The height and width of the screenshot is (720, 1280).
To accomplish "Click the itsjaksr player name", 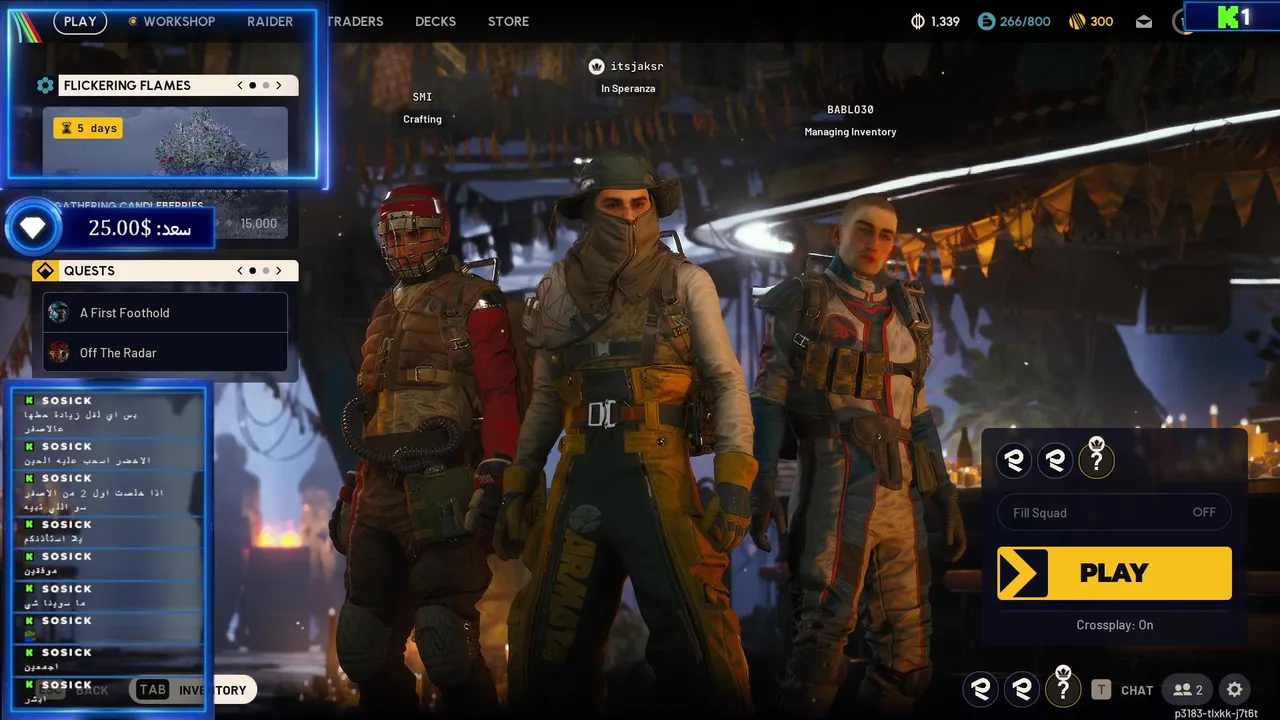I will pos(637,66).
